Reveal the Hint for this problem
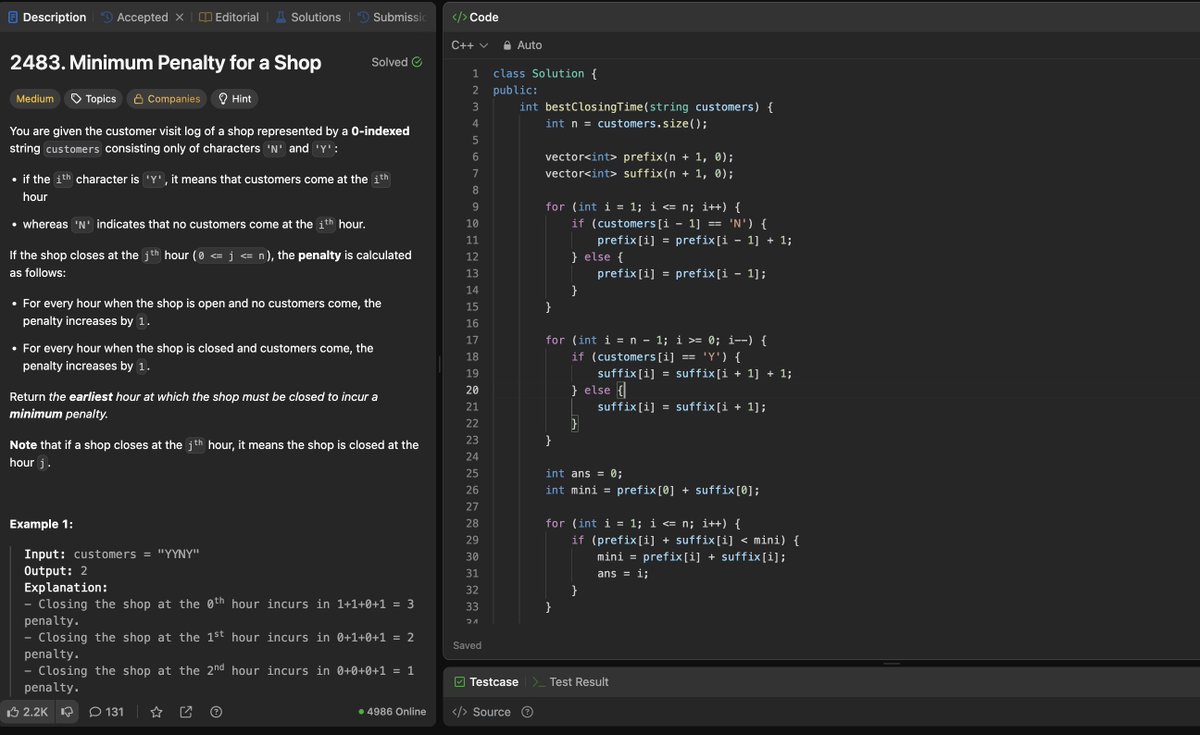 (234, 99)
